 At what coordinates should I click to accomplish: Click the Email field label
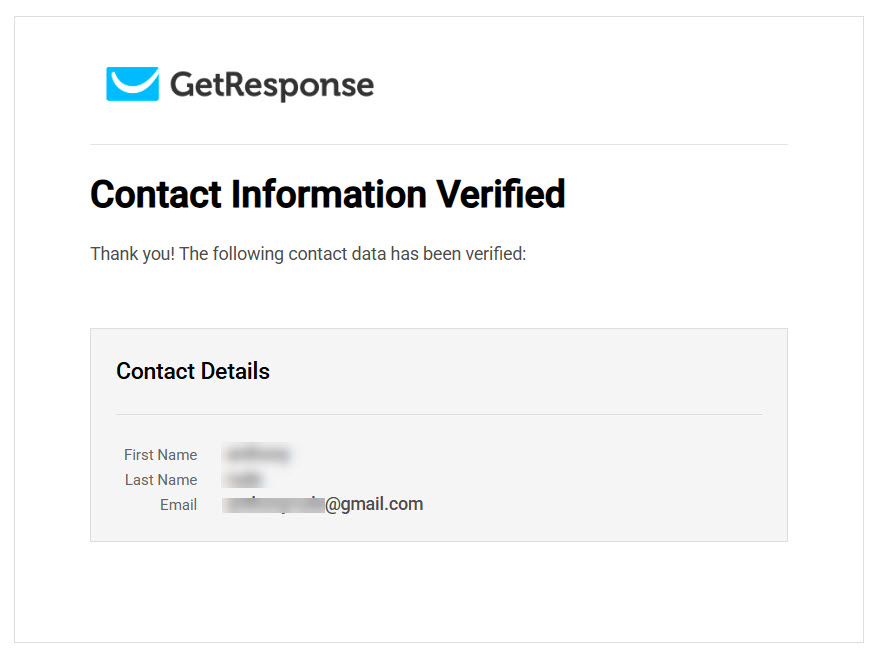coord(179,505)
